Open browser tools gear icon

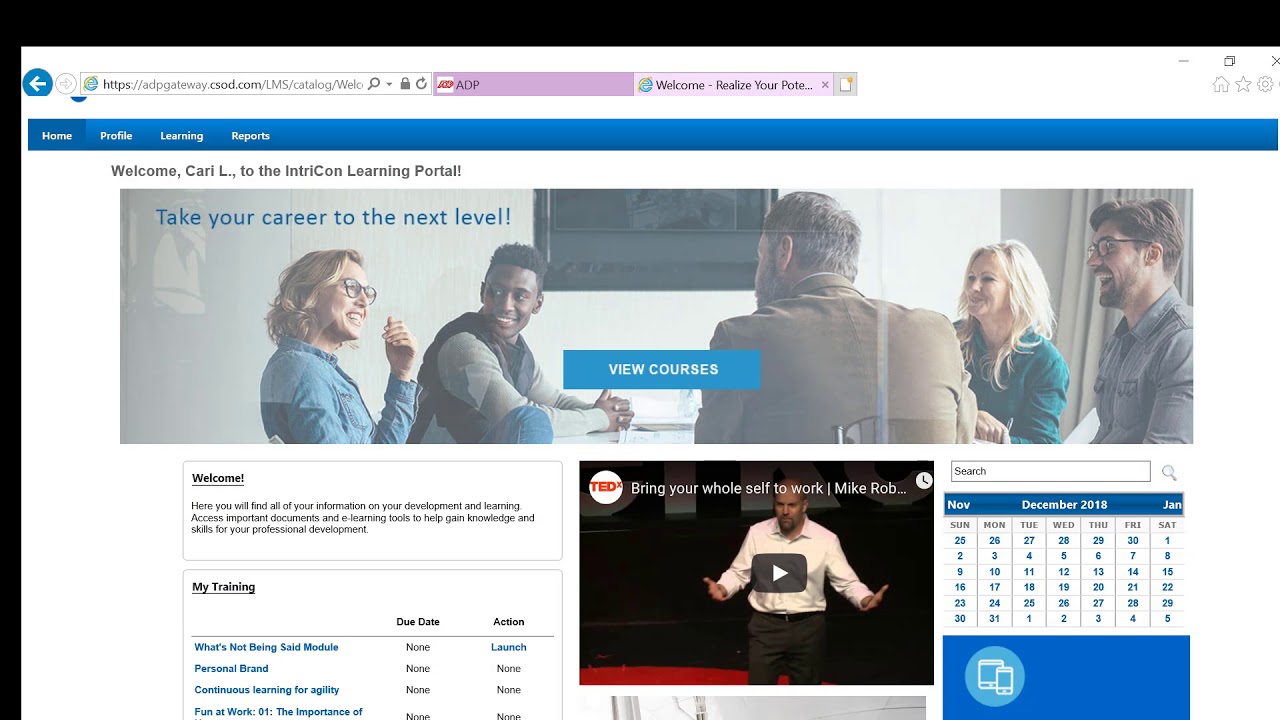pos(1265,85)
